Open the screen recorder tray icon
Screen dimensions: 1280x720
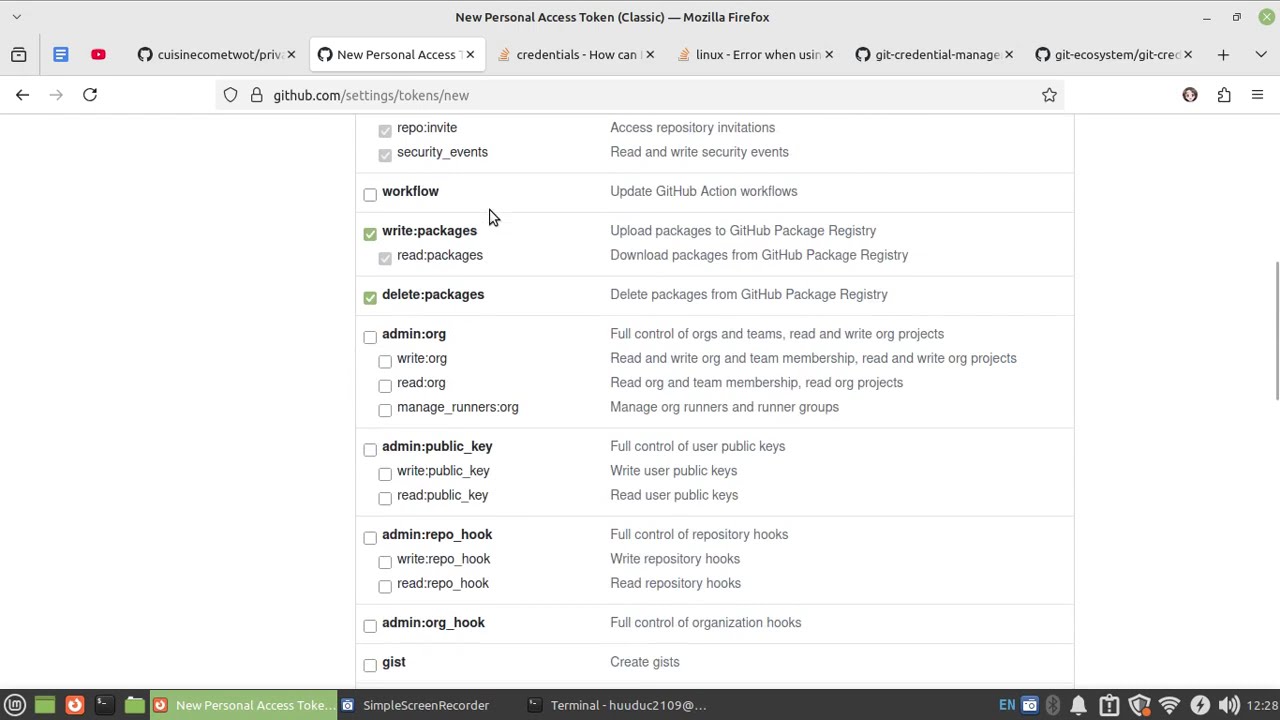1029,705
